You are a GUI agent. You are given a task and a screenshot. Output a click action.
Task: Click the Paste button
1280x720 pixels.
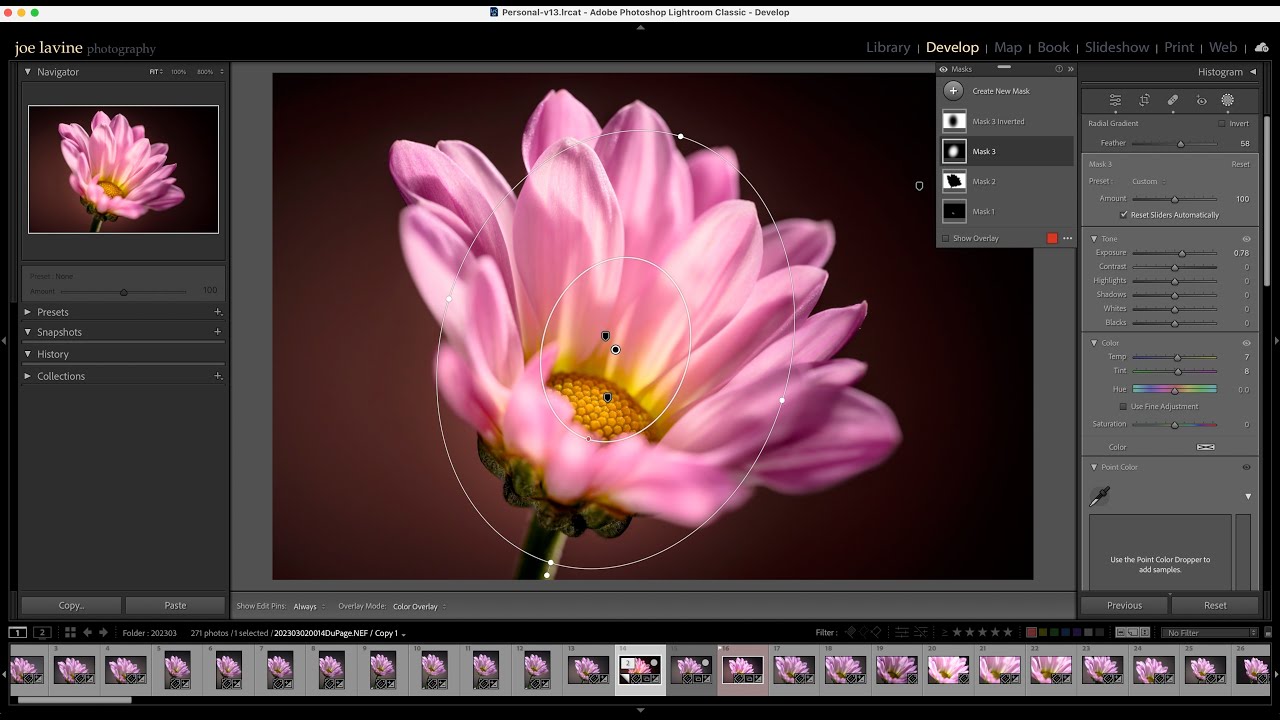175,605
